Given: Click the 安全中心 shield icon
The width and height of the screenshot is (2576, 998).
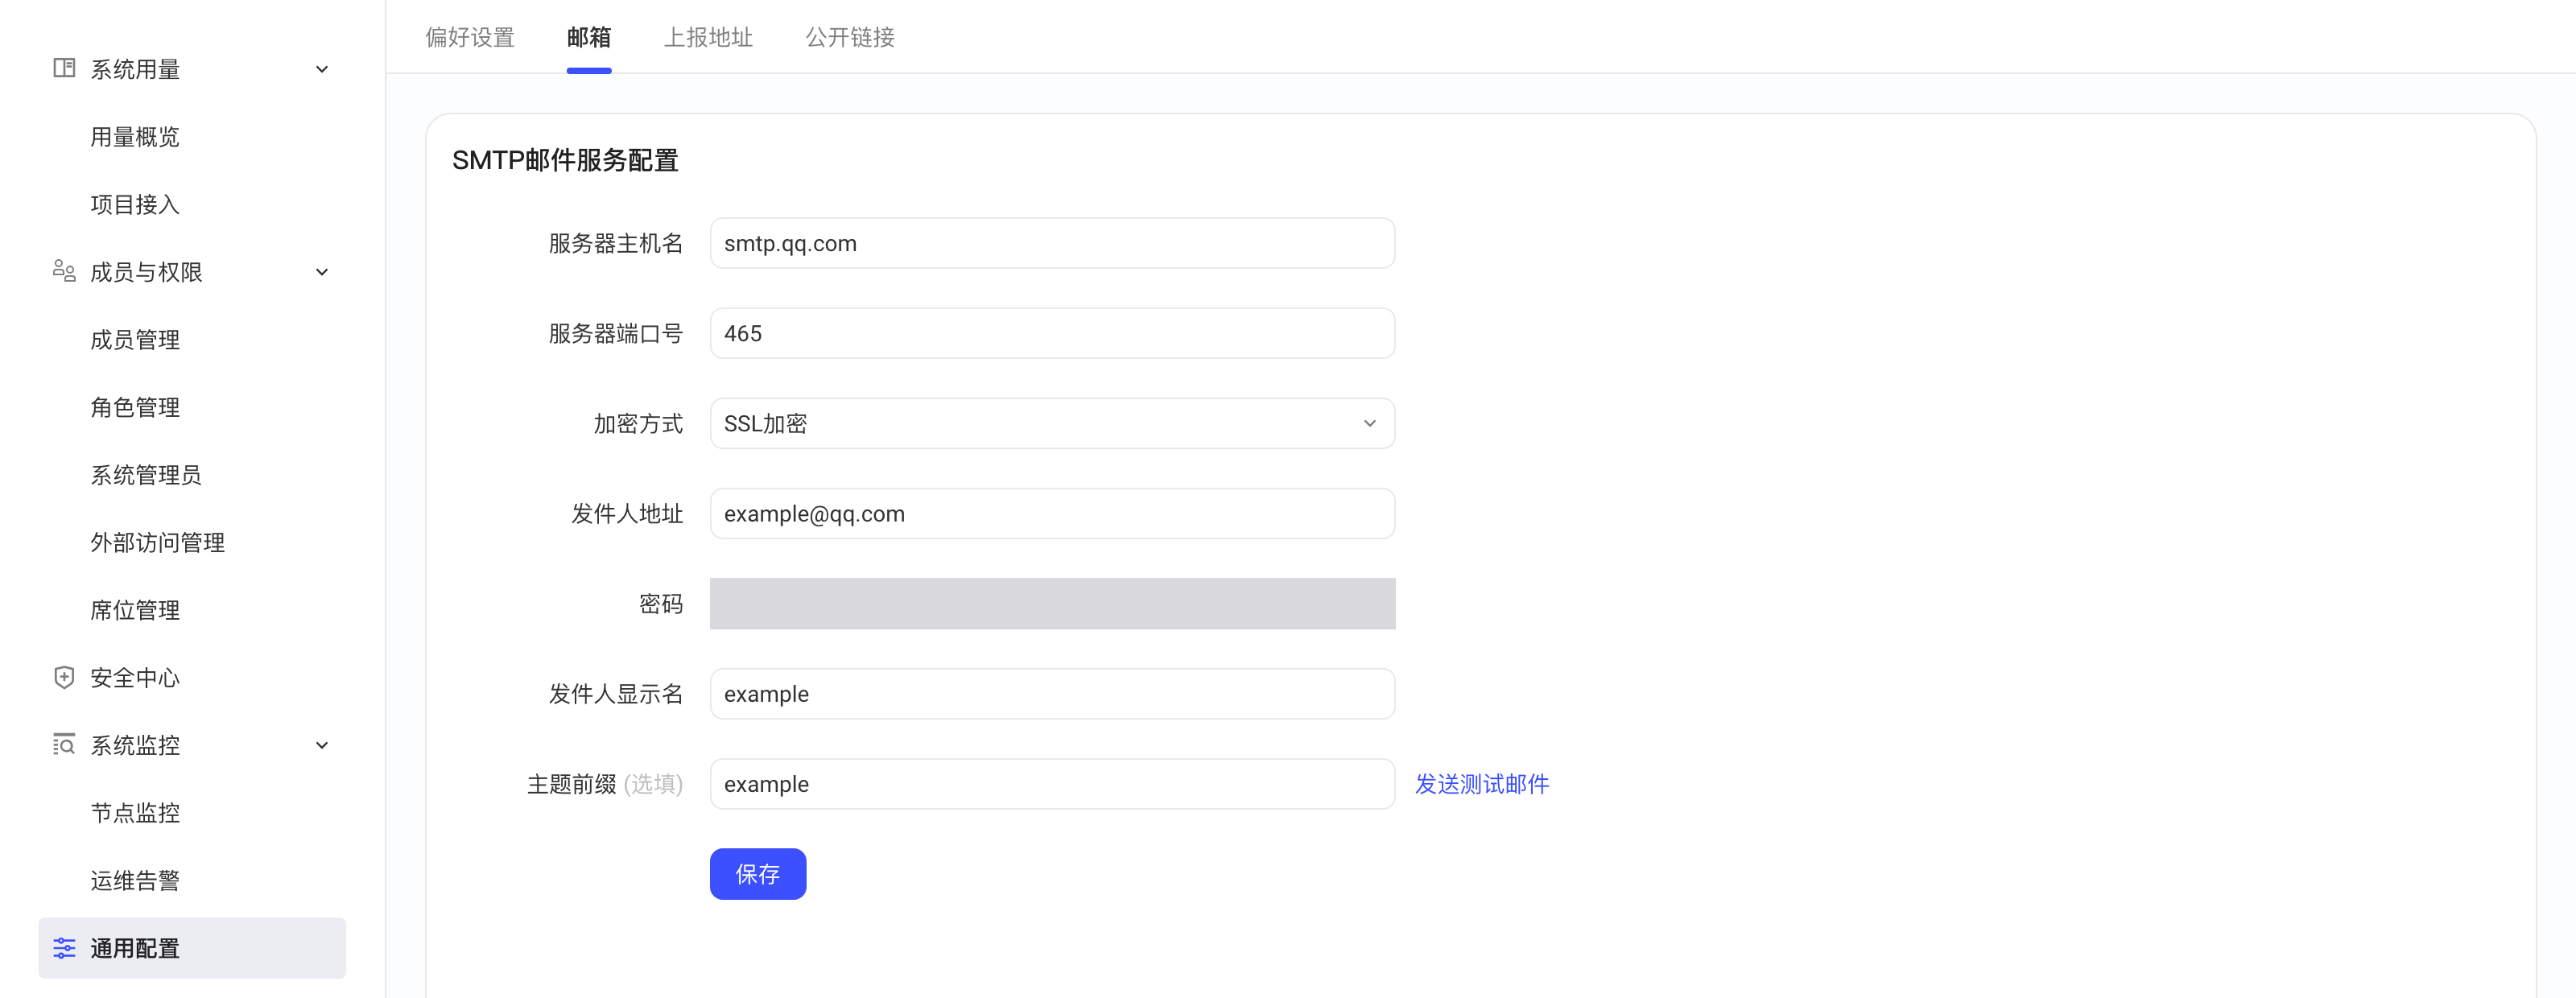Looking at the screenshot, I should [64, 677].
